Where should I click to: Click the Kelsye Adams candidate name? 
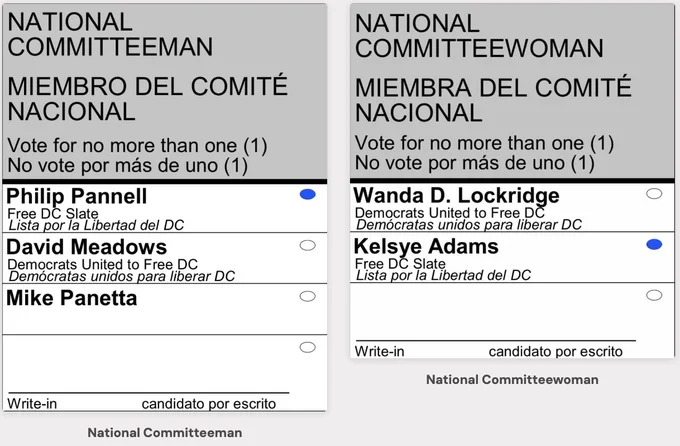426,246
